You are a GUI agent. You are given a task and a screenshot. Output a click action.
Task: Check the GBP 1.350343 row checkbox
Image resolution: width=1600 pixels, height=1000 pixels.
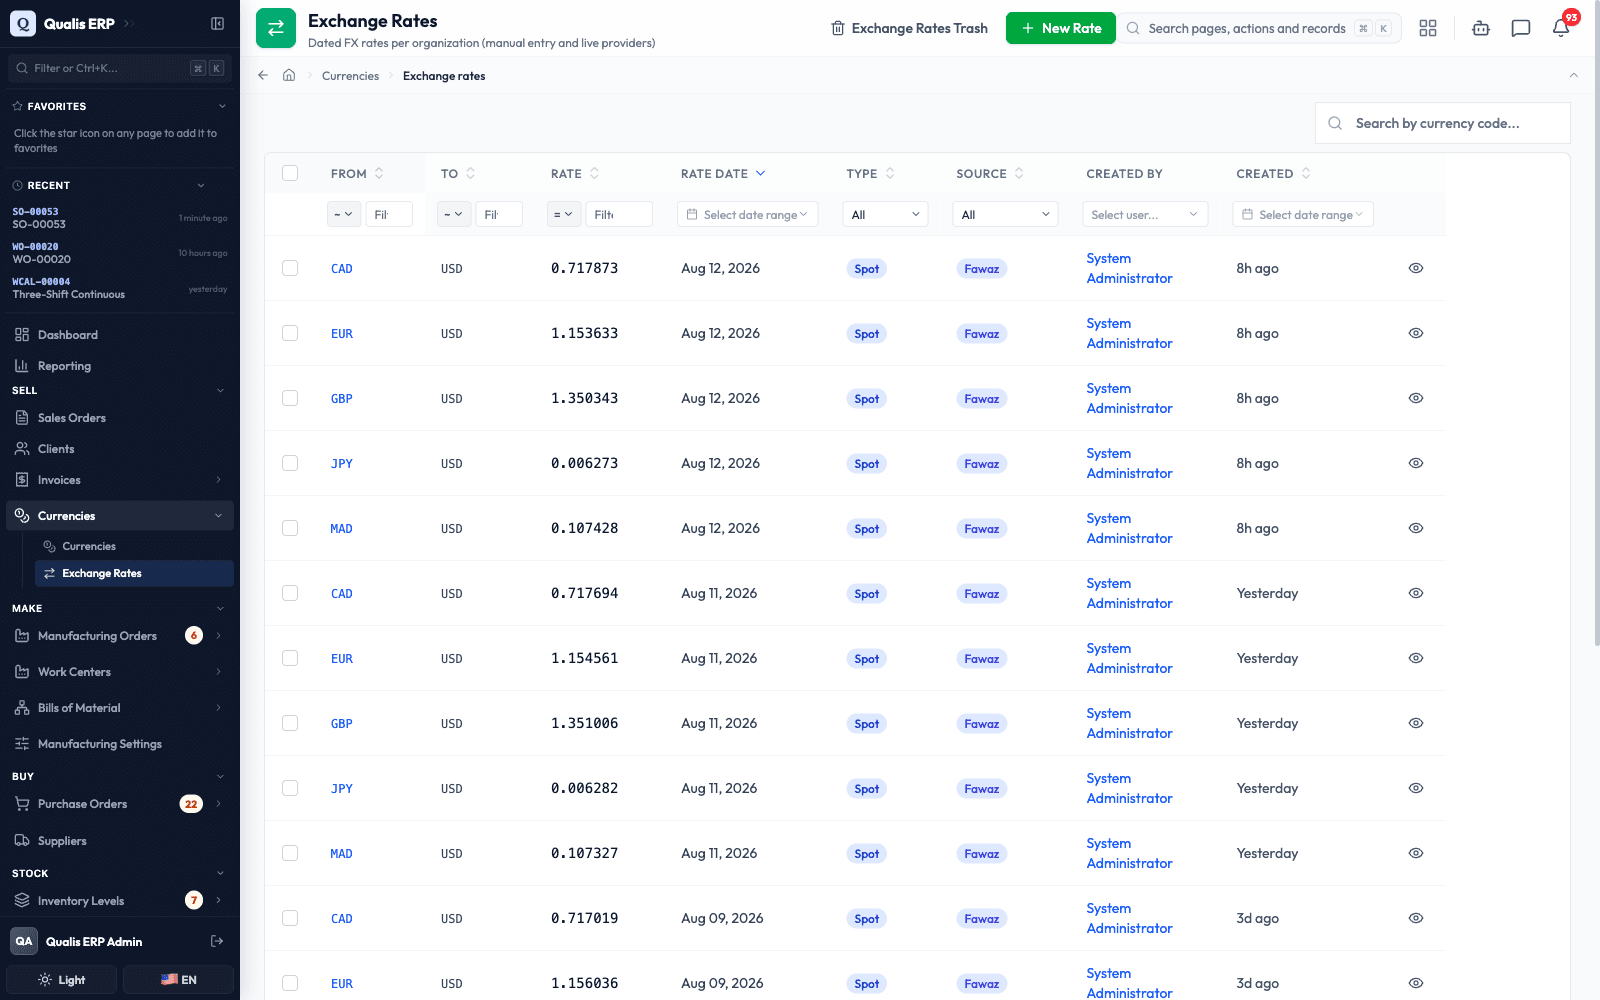coord(290,398)
